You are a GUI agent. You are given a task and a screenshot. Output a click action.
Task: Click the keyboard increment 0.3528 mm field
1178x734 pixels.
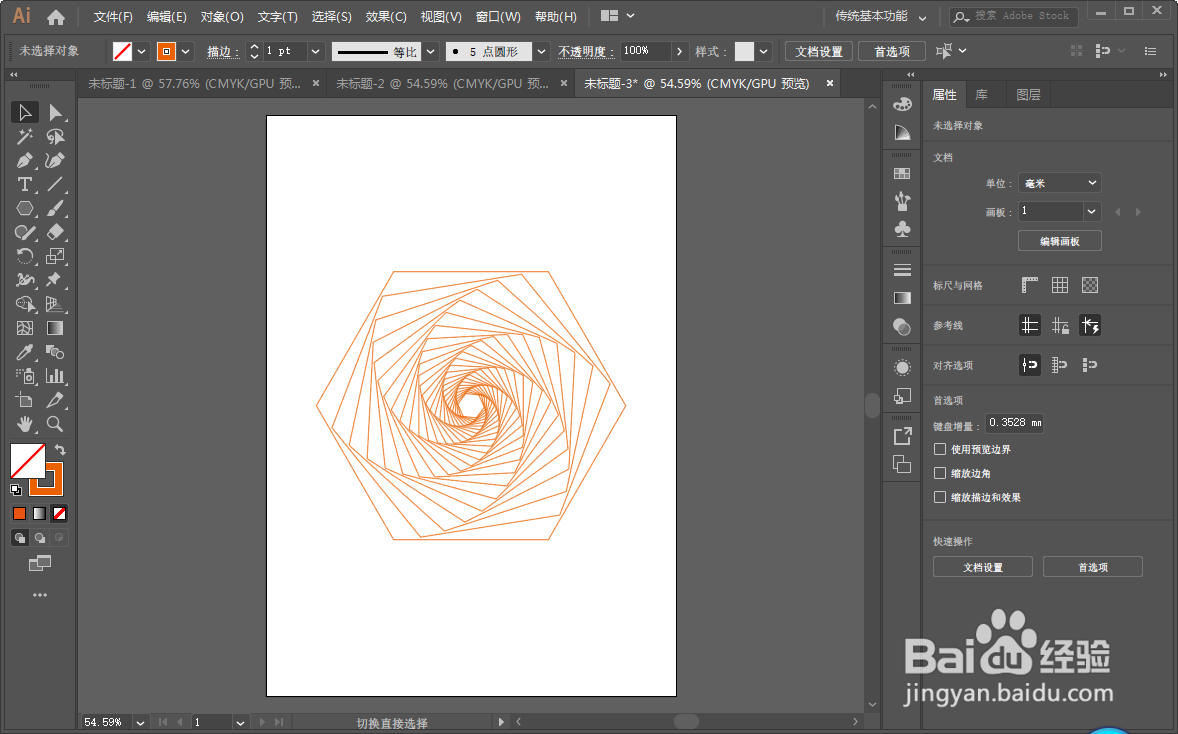click(x=1014, y=423)
